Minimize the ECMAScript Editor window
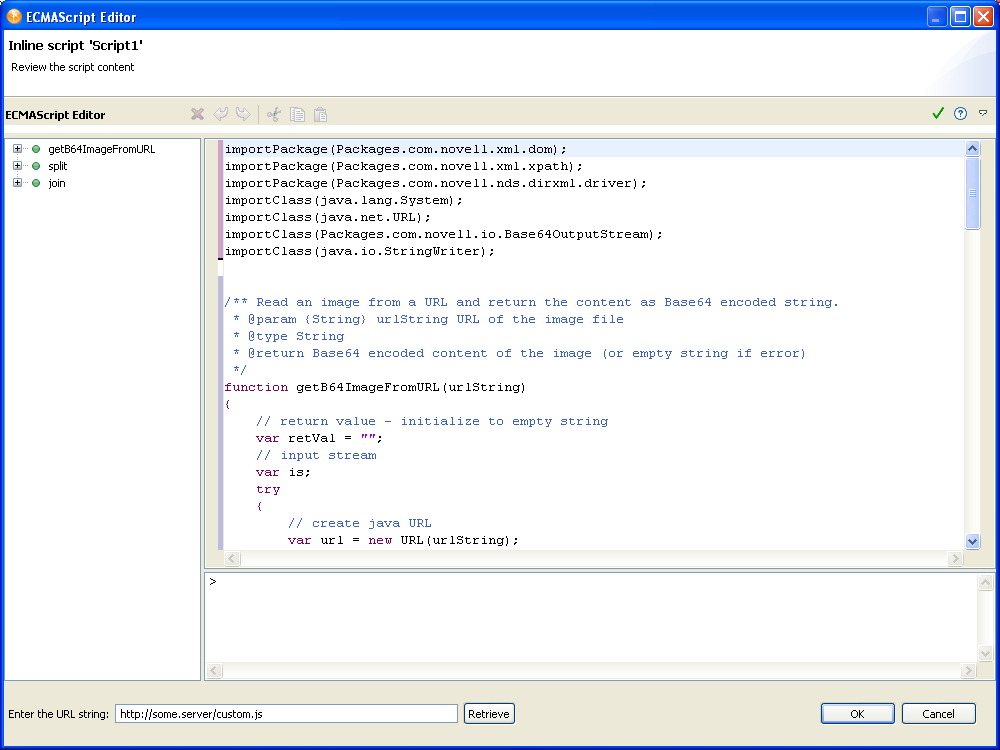Image resolution: width=1000 pixels, height=750 pixels. click(x=936, y=17)
